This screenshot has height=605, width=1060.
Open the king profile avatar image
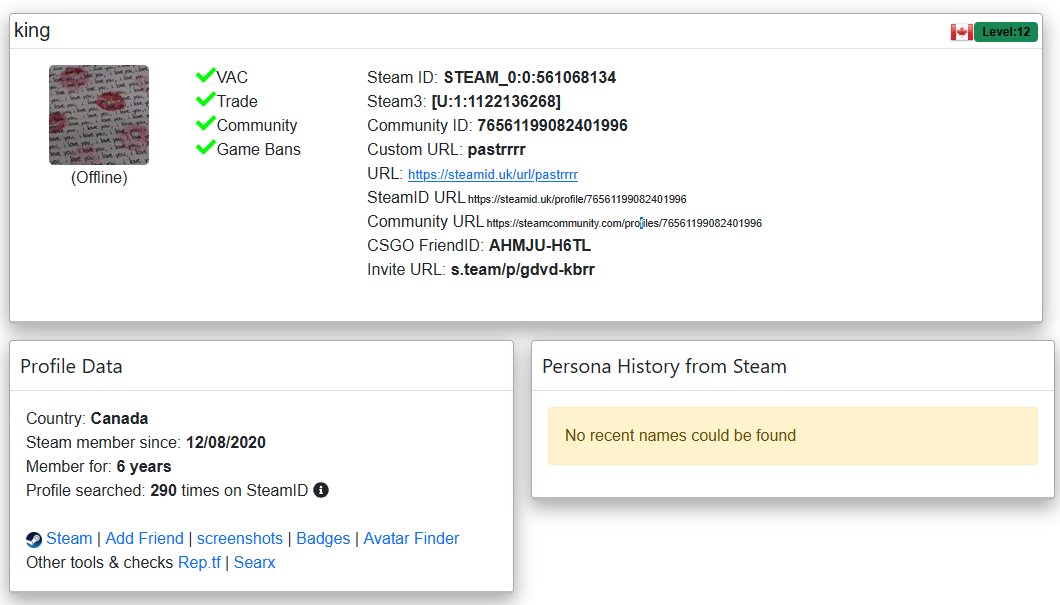[99, 115]
